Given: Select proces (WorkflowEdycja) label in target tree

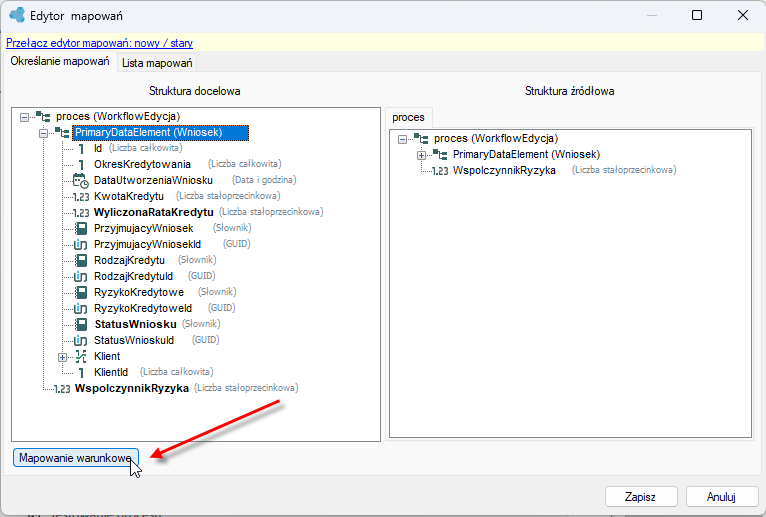Looking at the screenshot, I should (x=118, y=116).
